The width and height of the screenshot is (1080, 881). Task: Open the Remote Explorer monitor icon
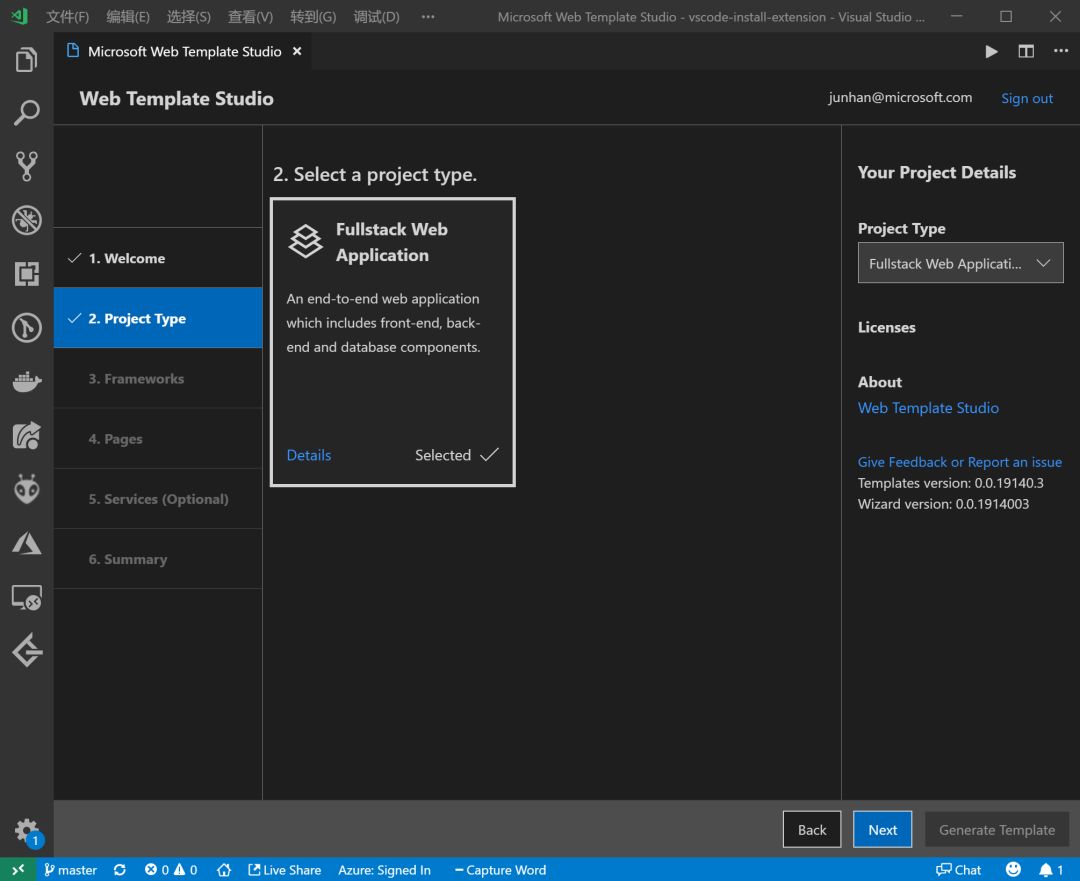click(x=26, y=597)
